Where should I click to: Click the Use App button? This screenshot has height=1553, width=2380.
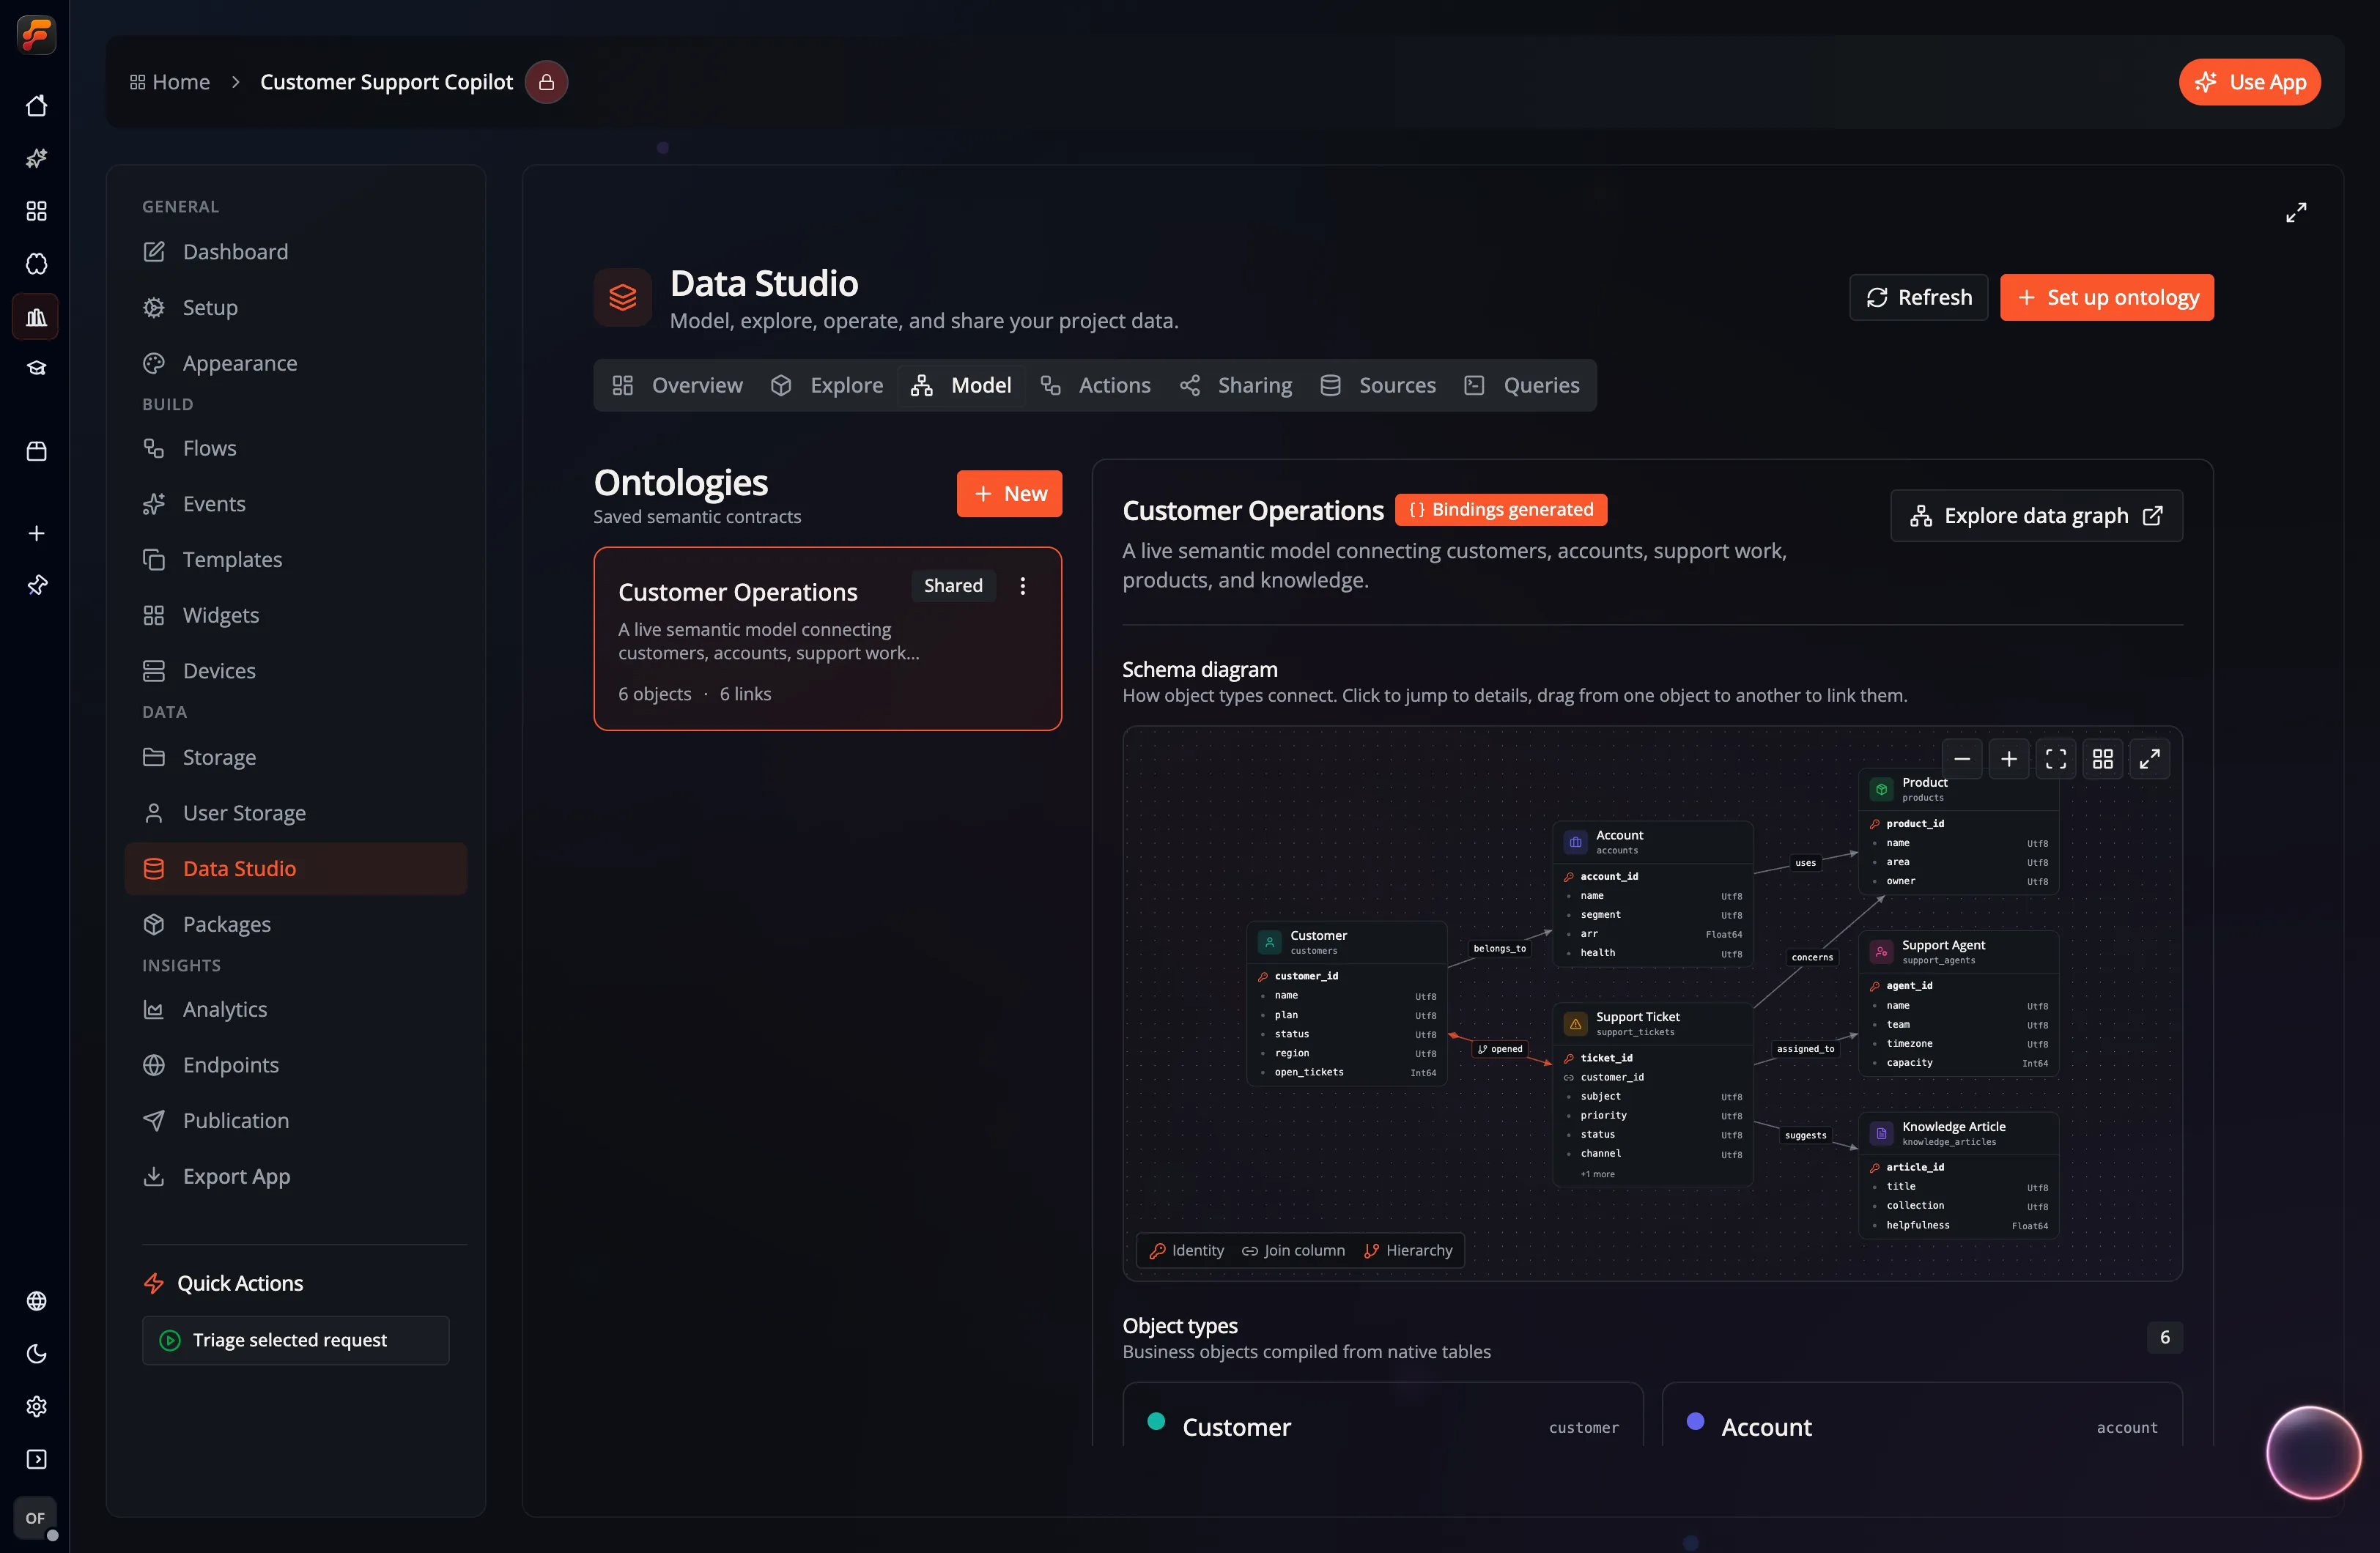coord(2250,82)
